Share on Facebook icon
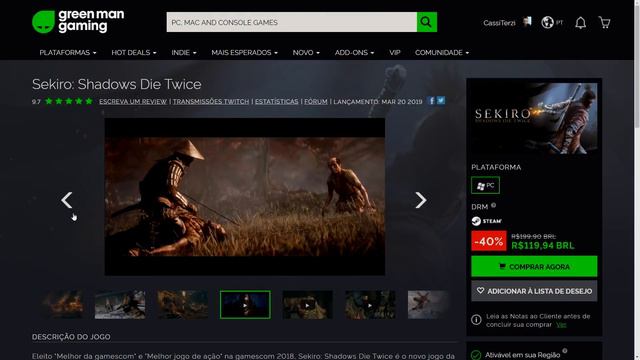 [431, 100]
